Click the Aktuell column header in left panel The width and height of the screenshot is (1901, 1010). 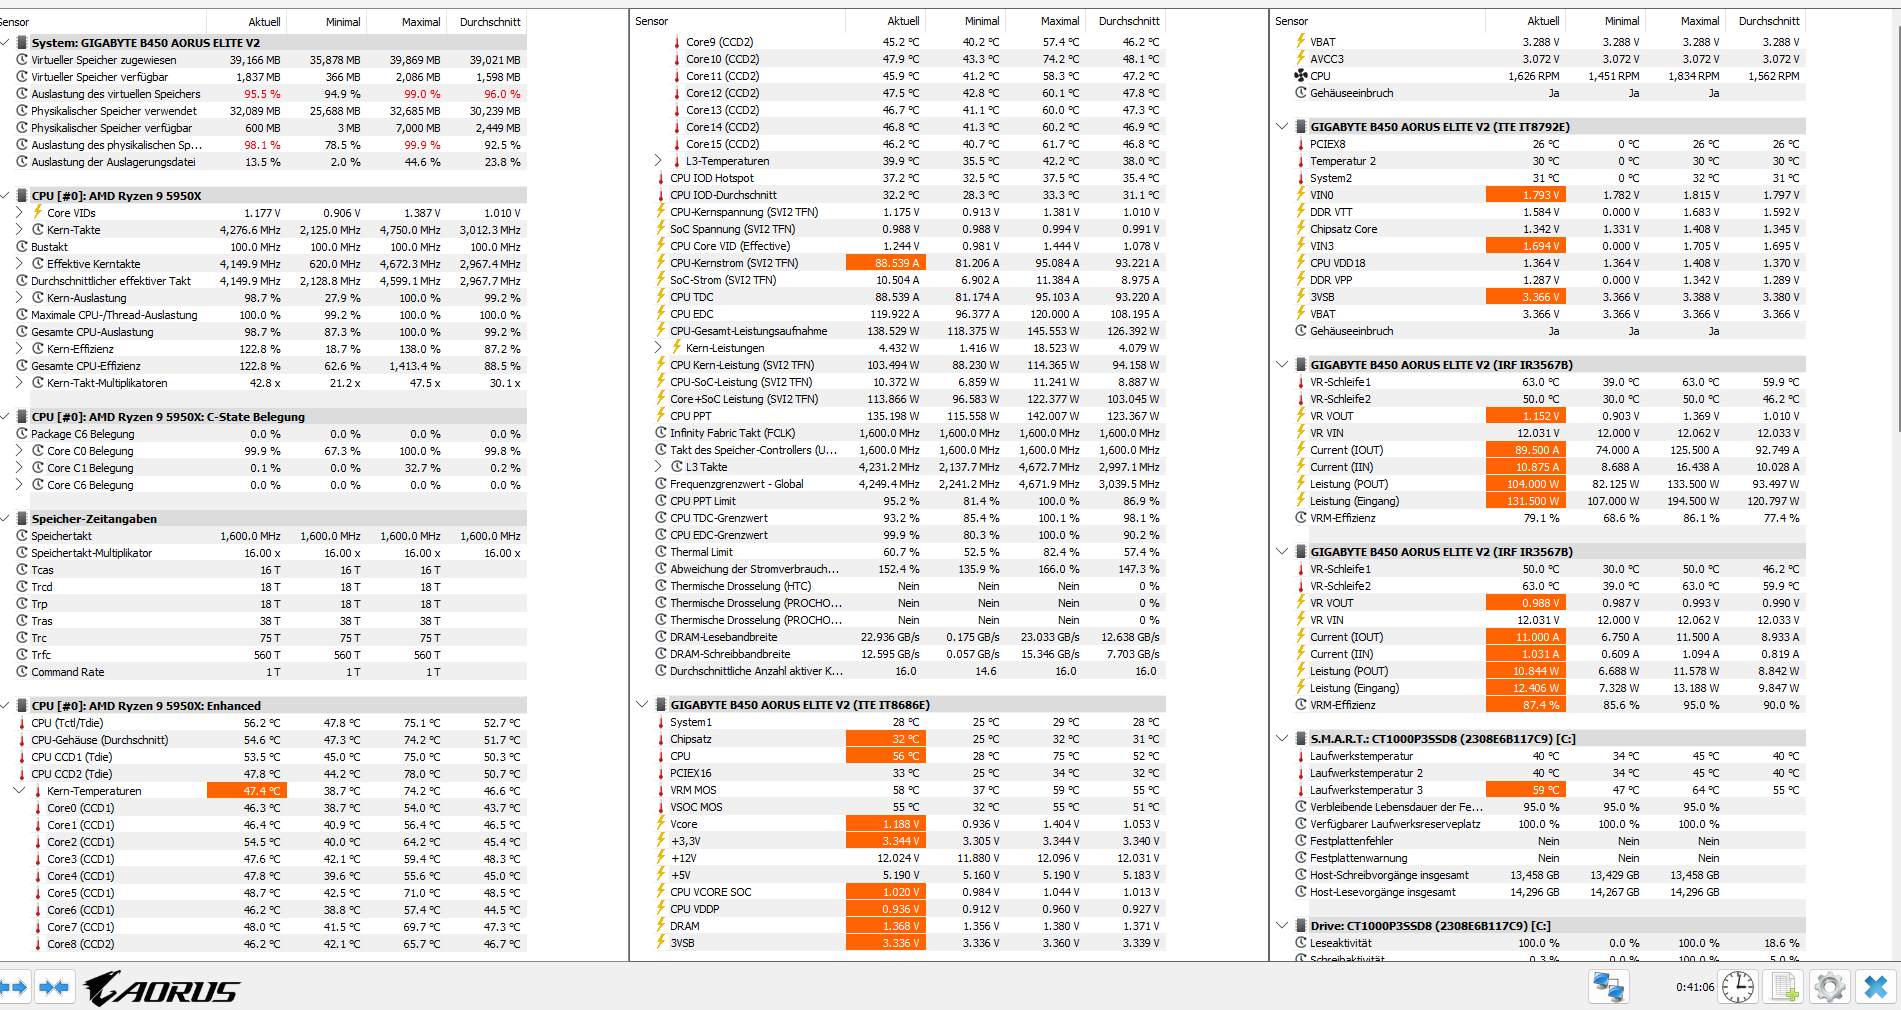click(246, 21)
